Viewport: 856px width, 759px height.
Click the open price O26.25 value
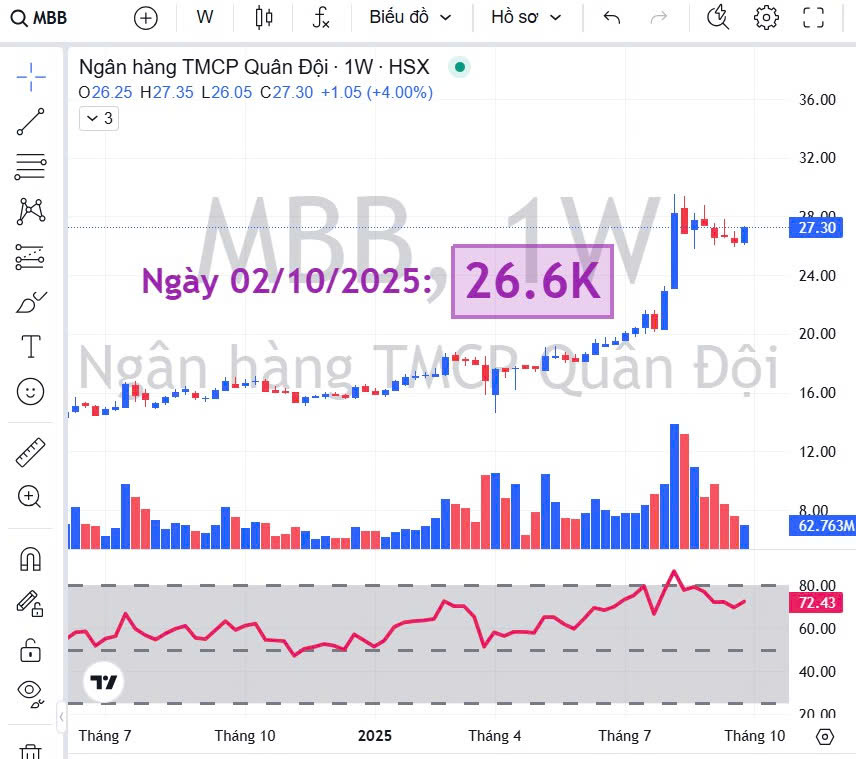point(105,92)
